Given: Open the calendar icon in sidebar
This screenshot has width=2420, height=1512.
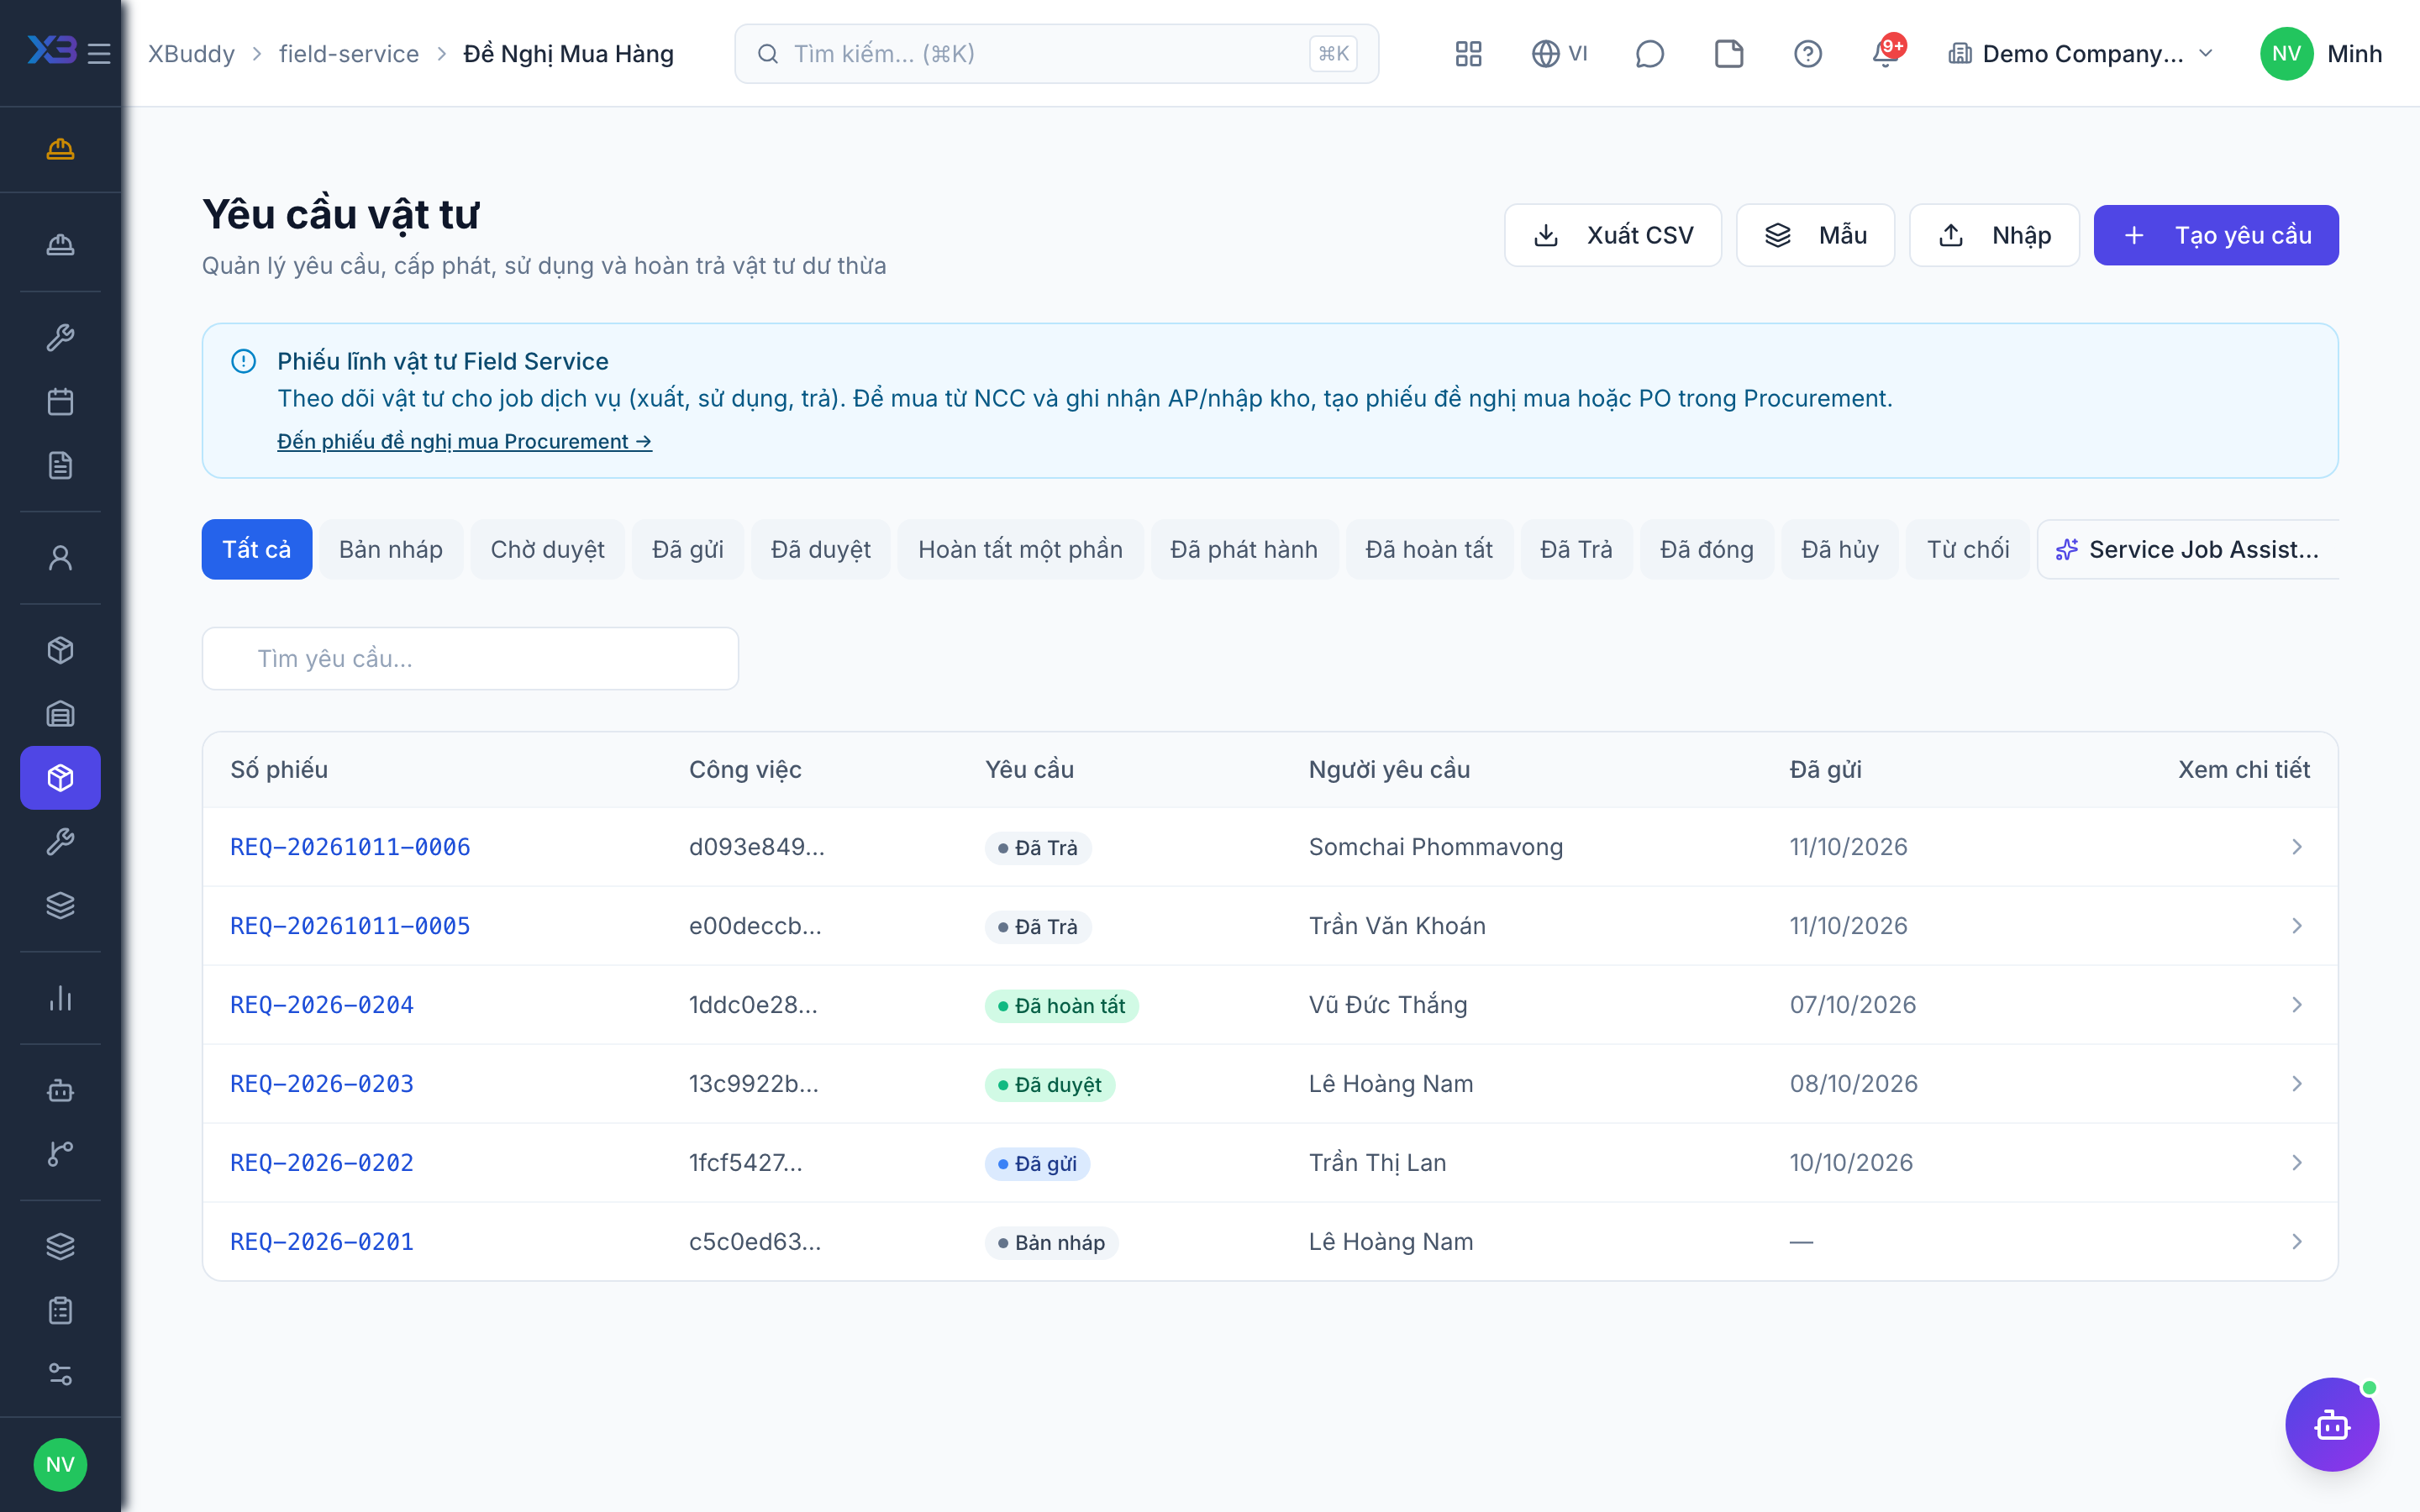Looking at the screenshot, I should (60, 402).
